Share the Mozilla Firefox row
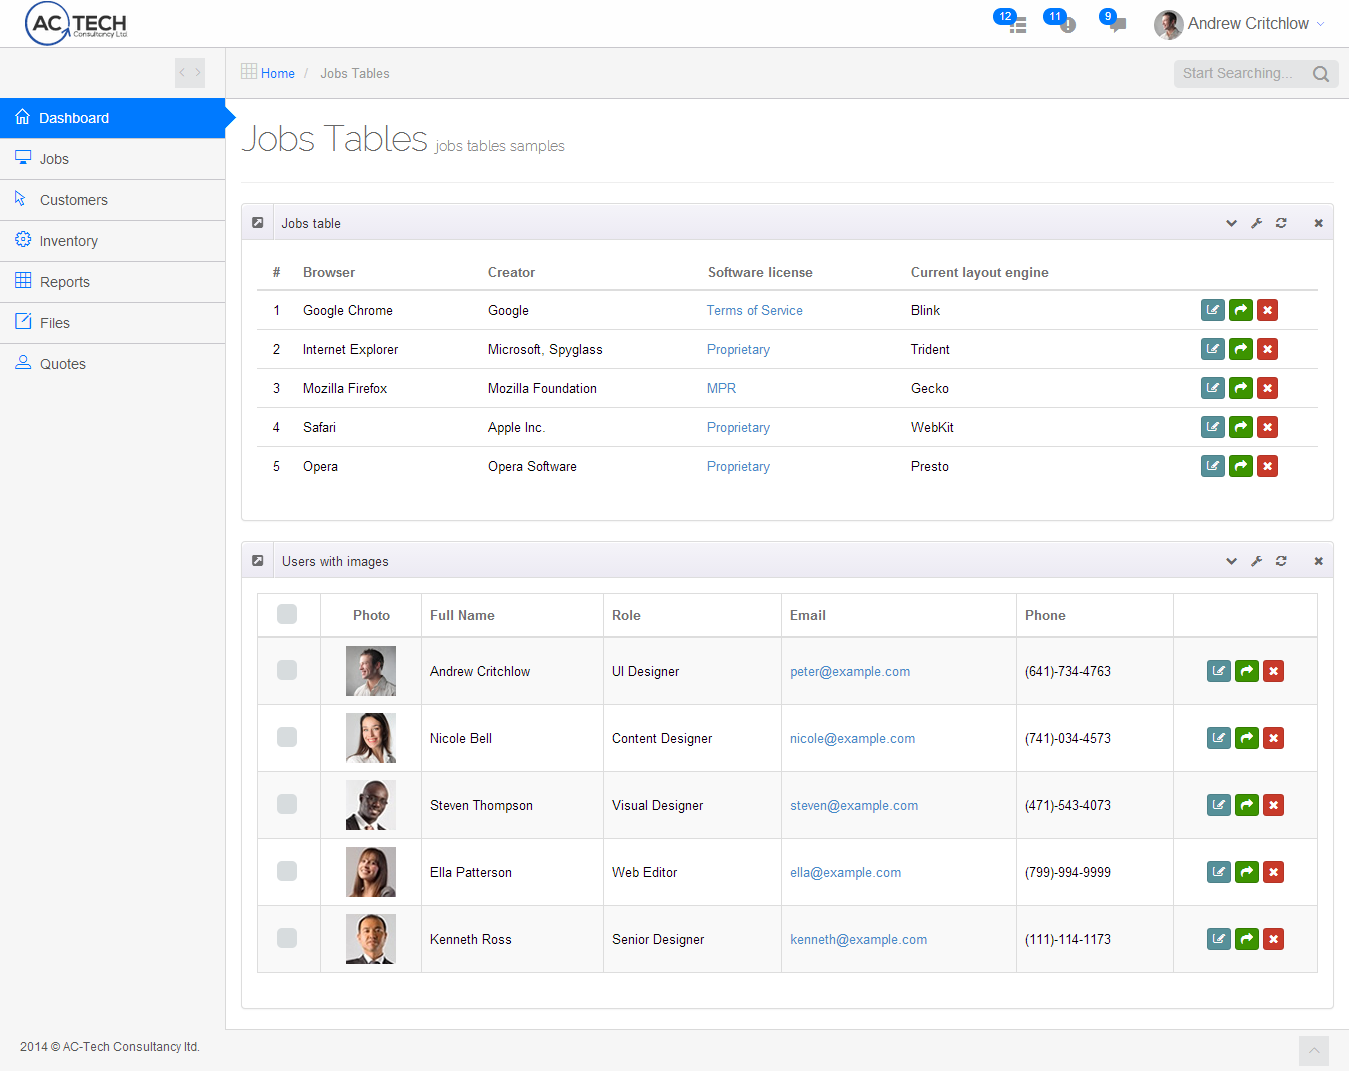The image size is (1349, 1071). [1241, 388]
